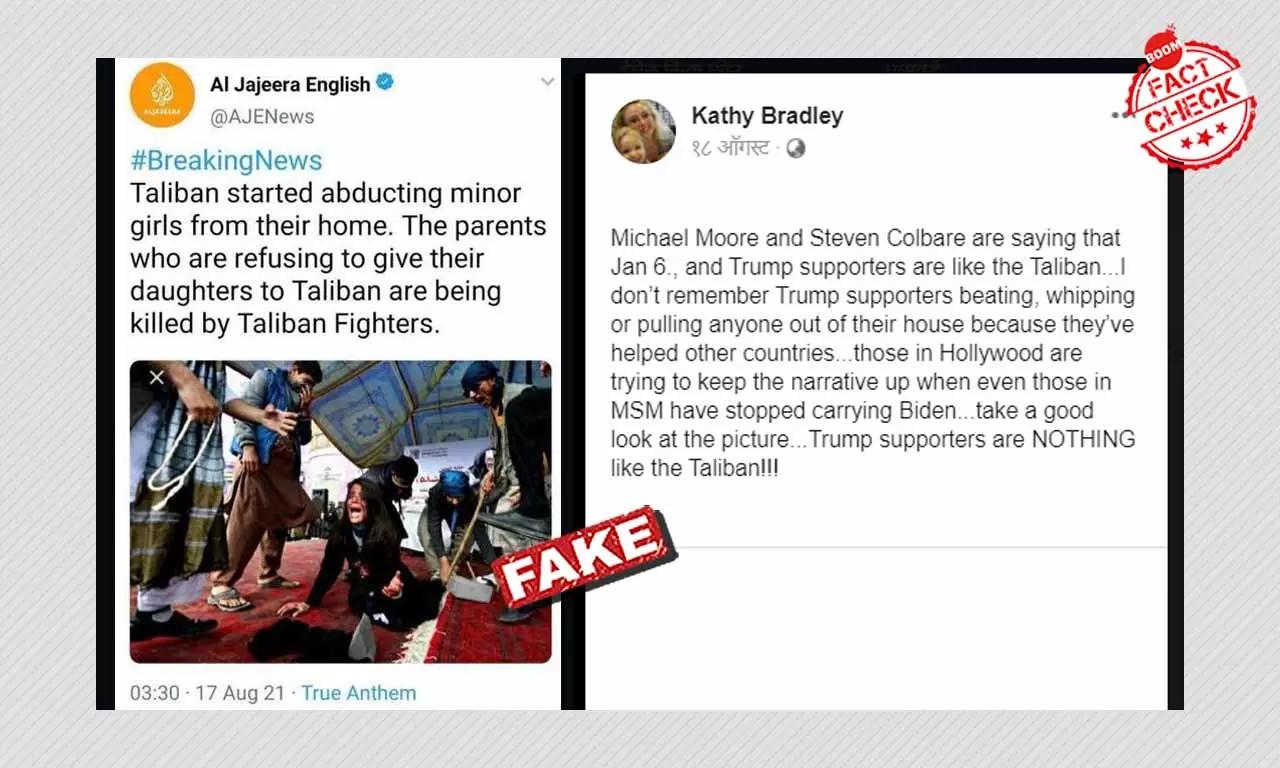Click Al Jajeera English account name

tap(290, 84)
